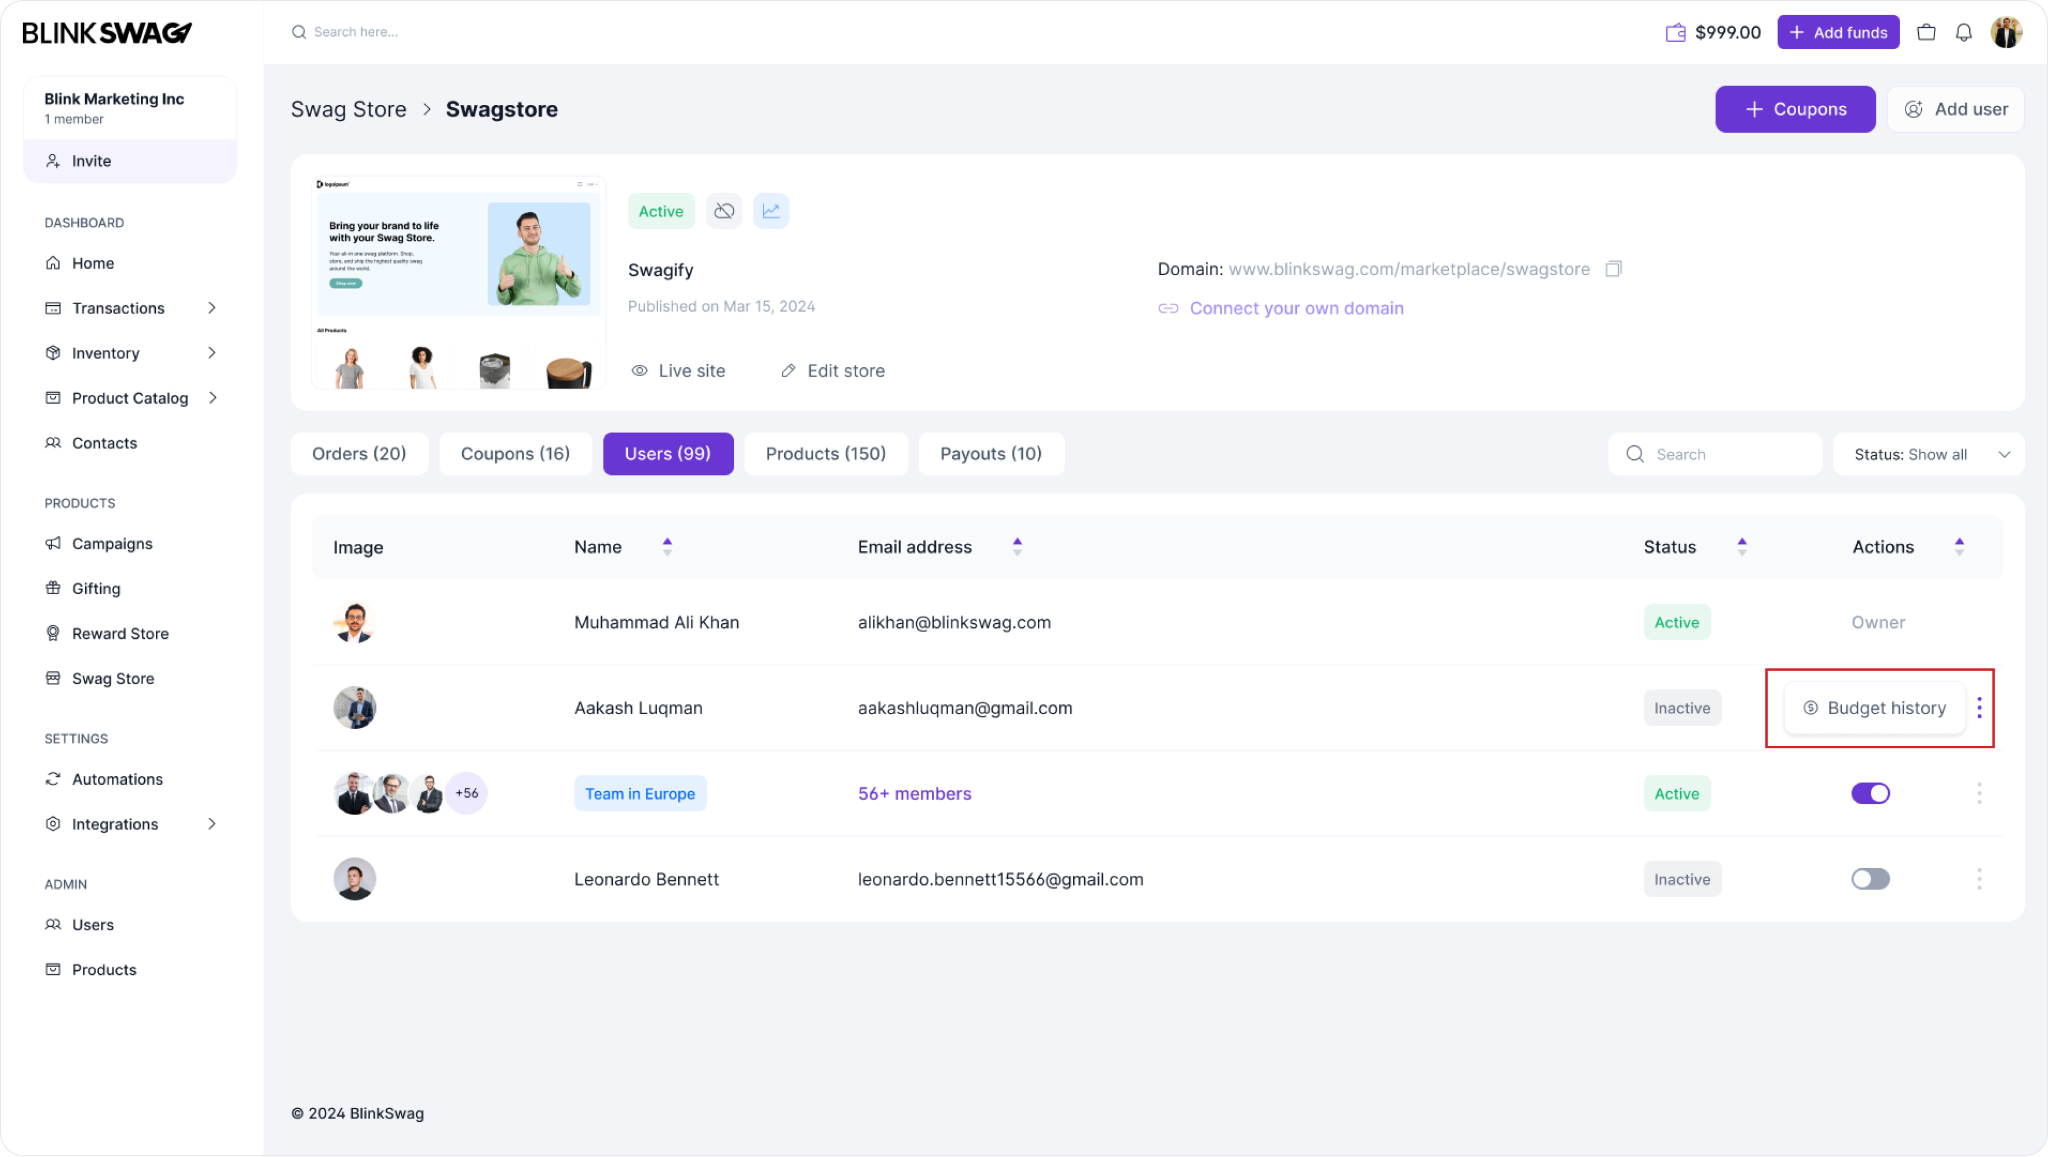The width and height of the screenshot is (2048, 1157).
Task: Sort the table by Status
Action: tap(1742, 546)
